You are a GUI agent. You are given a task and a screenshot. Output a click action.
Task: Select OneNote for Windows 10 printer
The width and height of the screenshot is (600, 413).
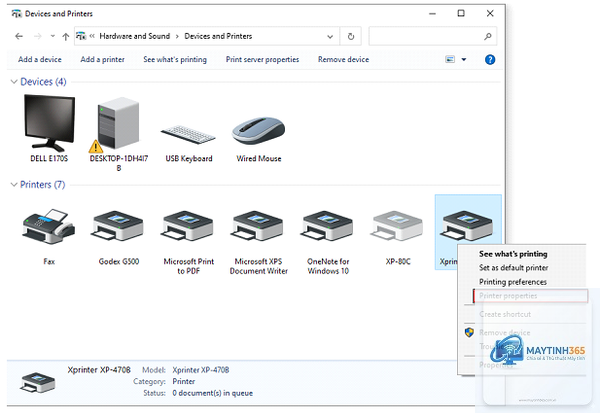click(328, 227)
